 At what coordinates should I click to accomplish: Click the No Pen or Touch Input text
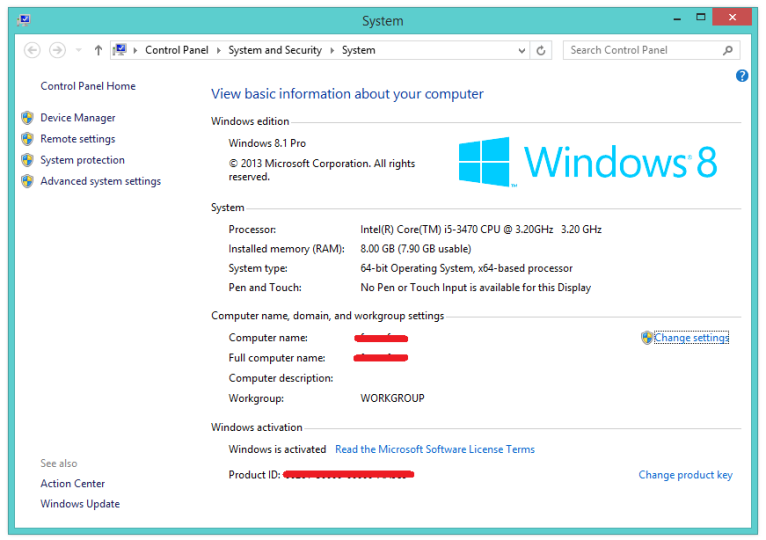point(475,287)
